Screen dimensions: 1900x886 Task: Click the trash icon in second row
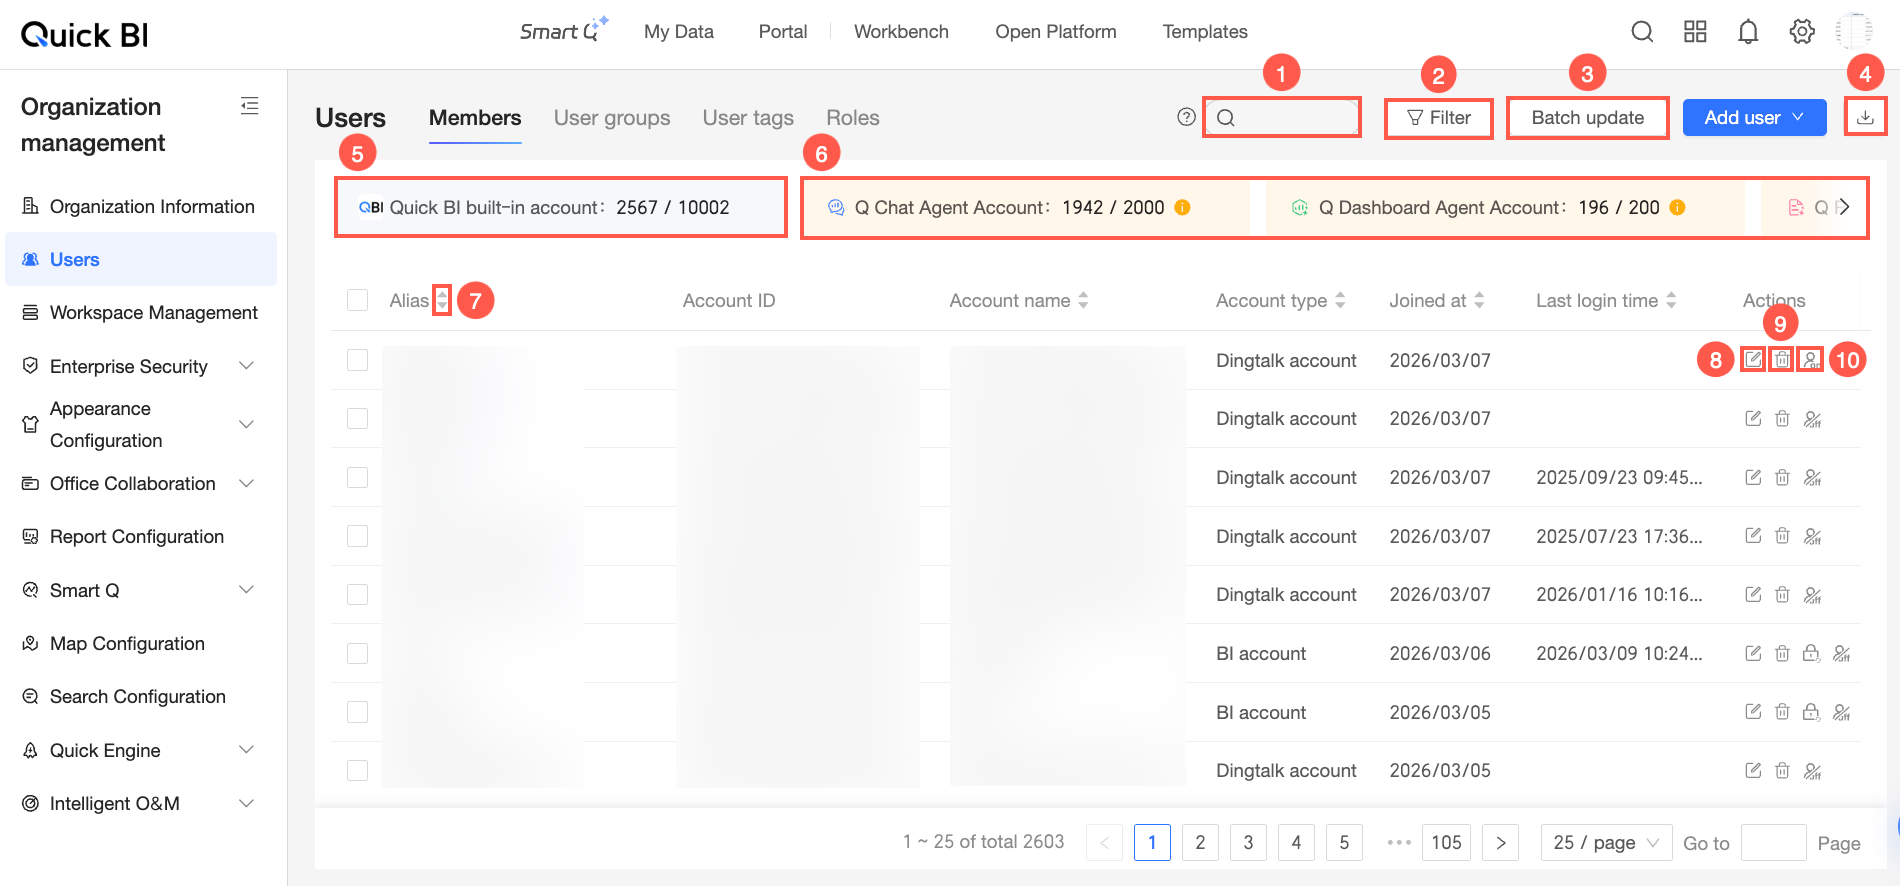pos(1782,418)
